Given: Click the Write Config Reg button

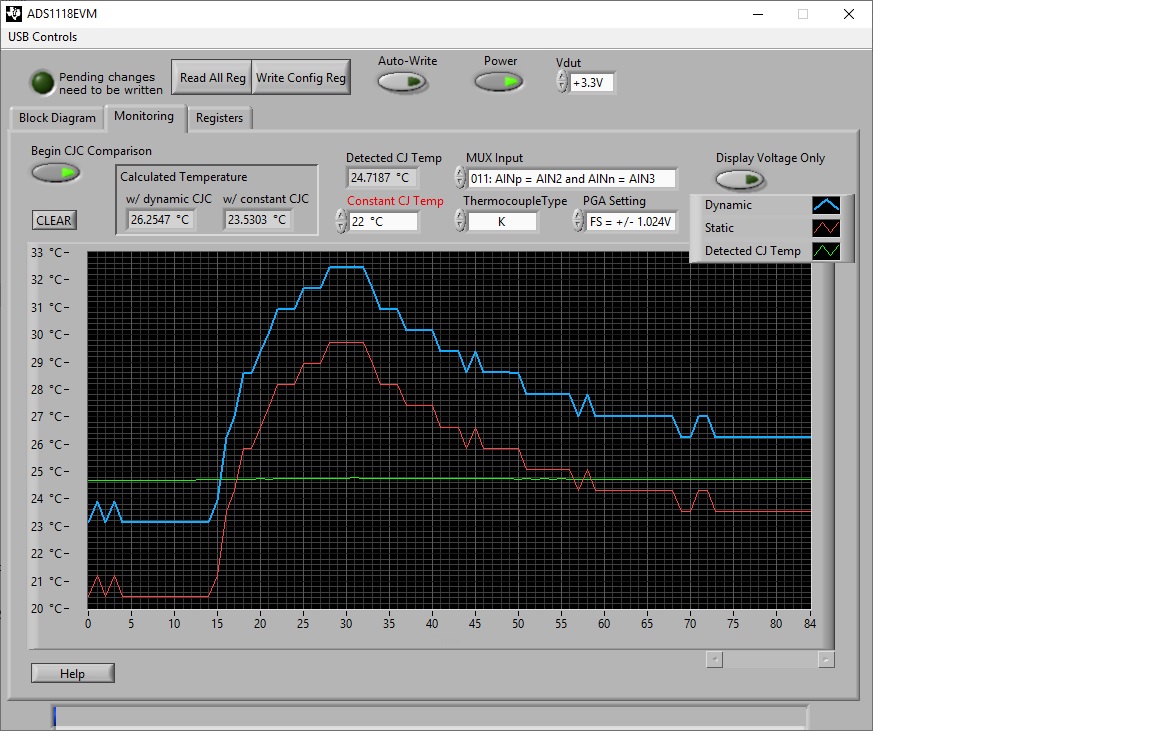Looking at the screenshot, I should [x=300, y=77].
